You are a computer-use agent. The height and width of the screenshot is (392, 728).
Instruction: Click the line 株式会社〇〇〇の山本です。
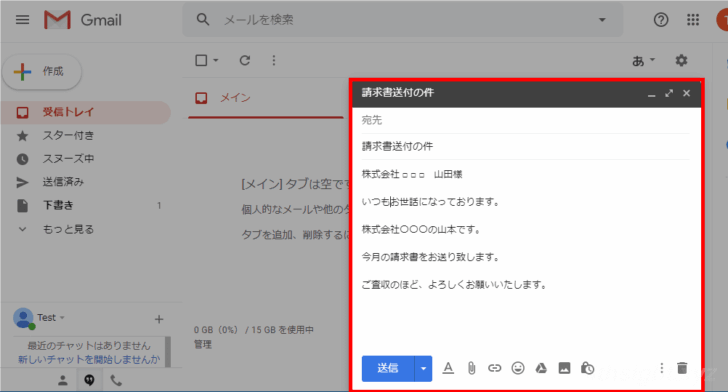point(421,229)
